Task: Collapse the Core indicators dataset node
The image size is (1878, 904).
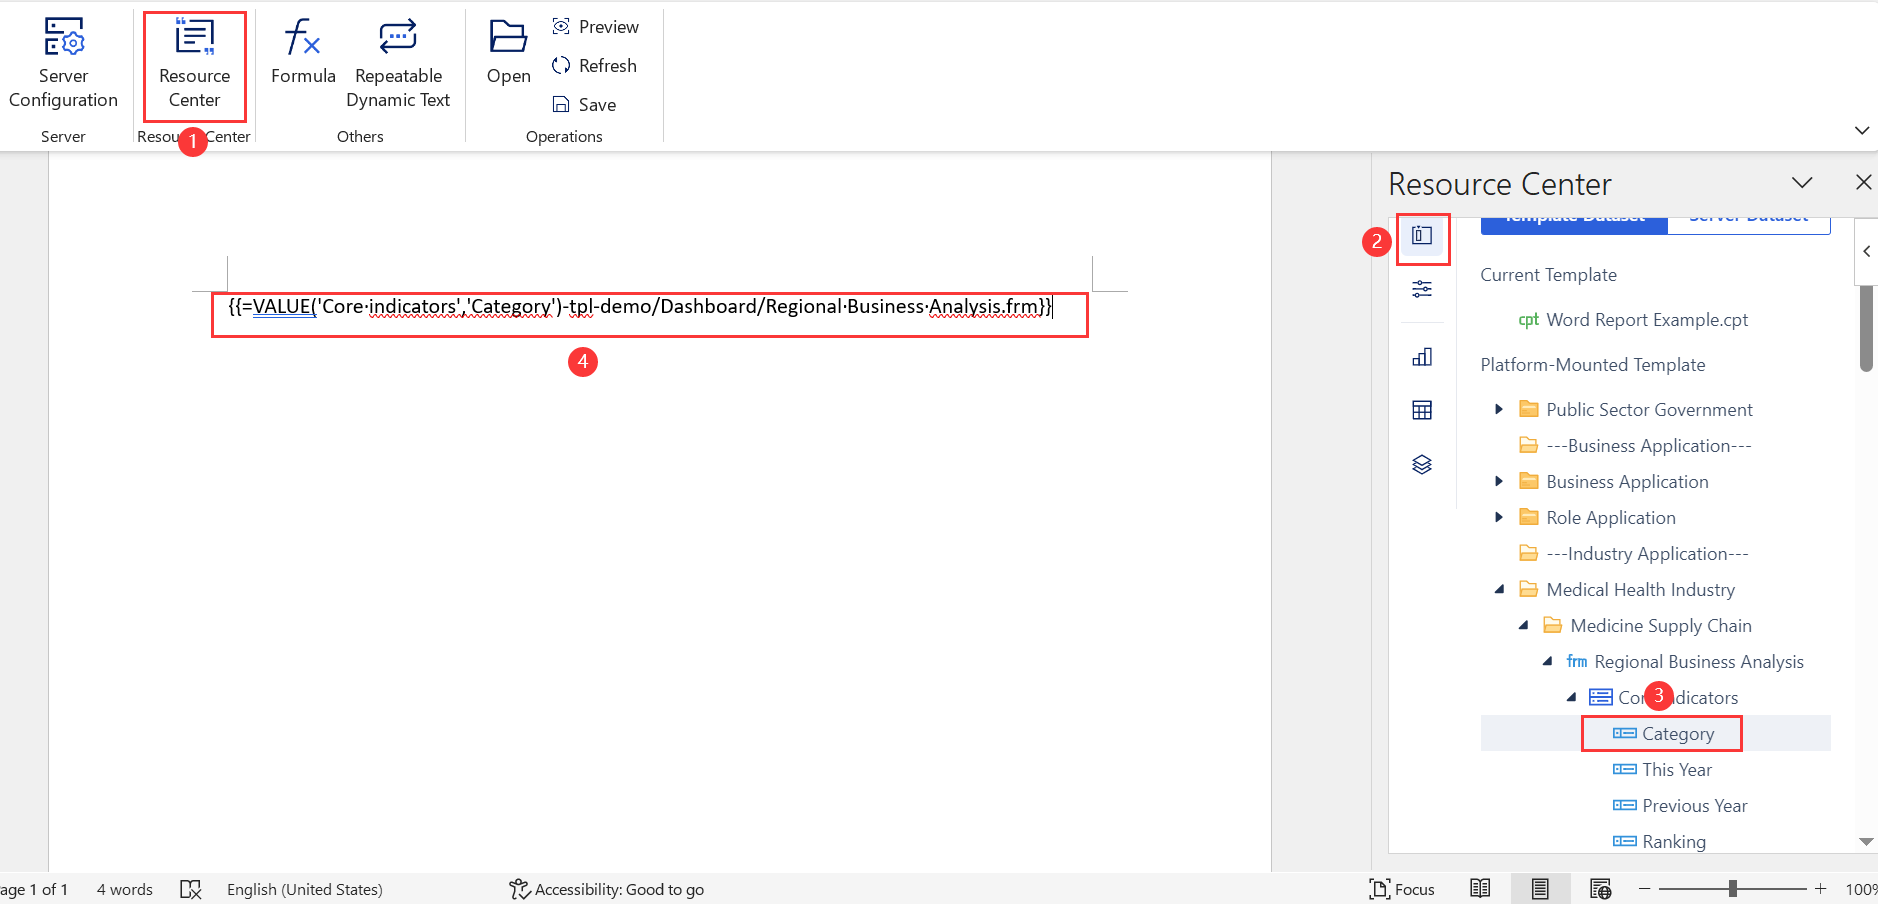Action: coord(1571,697)
